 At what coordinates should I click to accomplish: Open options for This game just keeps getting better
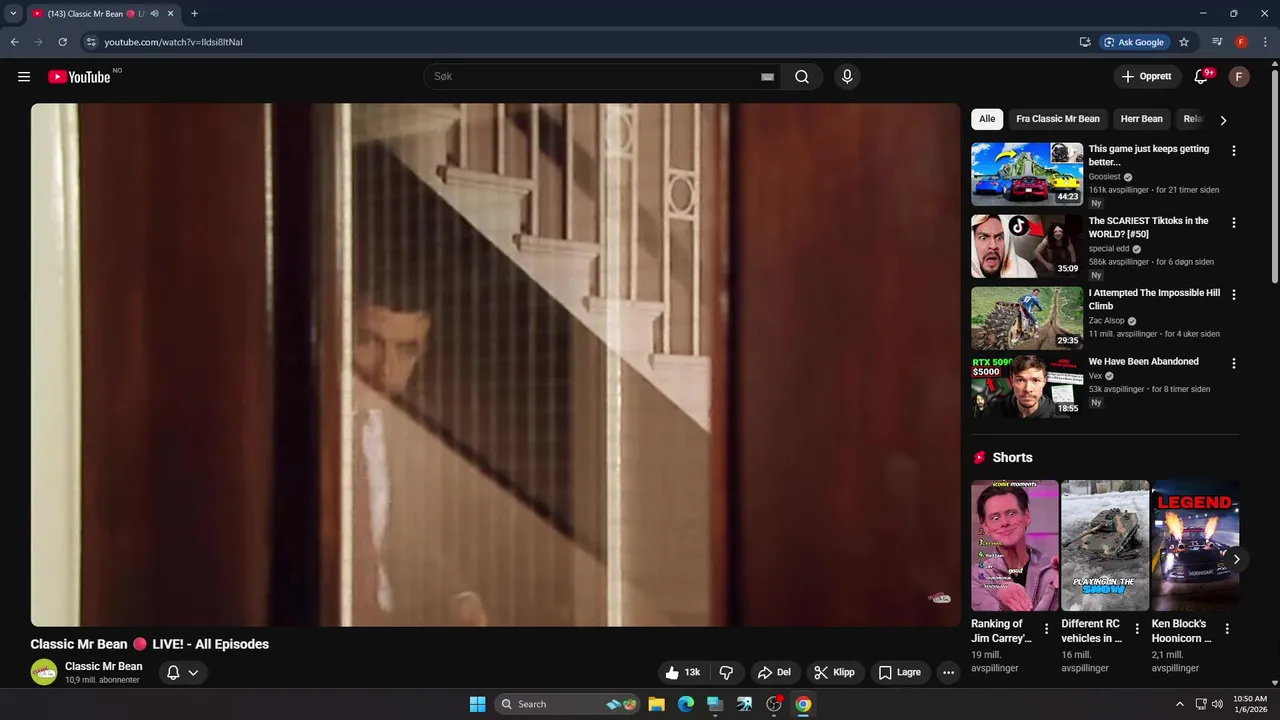click(1233, 151)
